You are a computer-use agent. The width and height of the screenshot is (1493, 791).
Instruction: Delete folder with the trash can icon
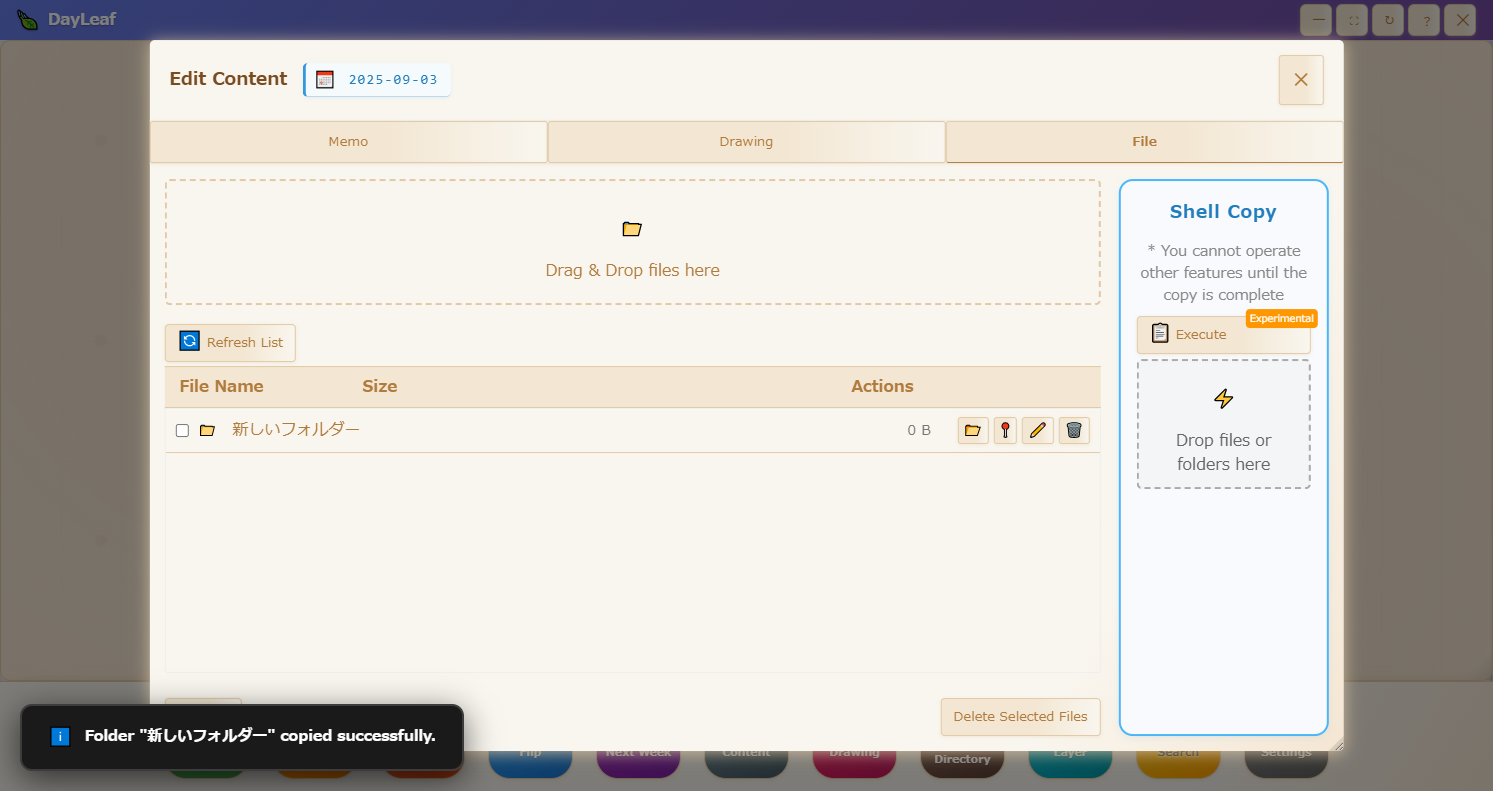click(1074, 430)
